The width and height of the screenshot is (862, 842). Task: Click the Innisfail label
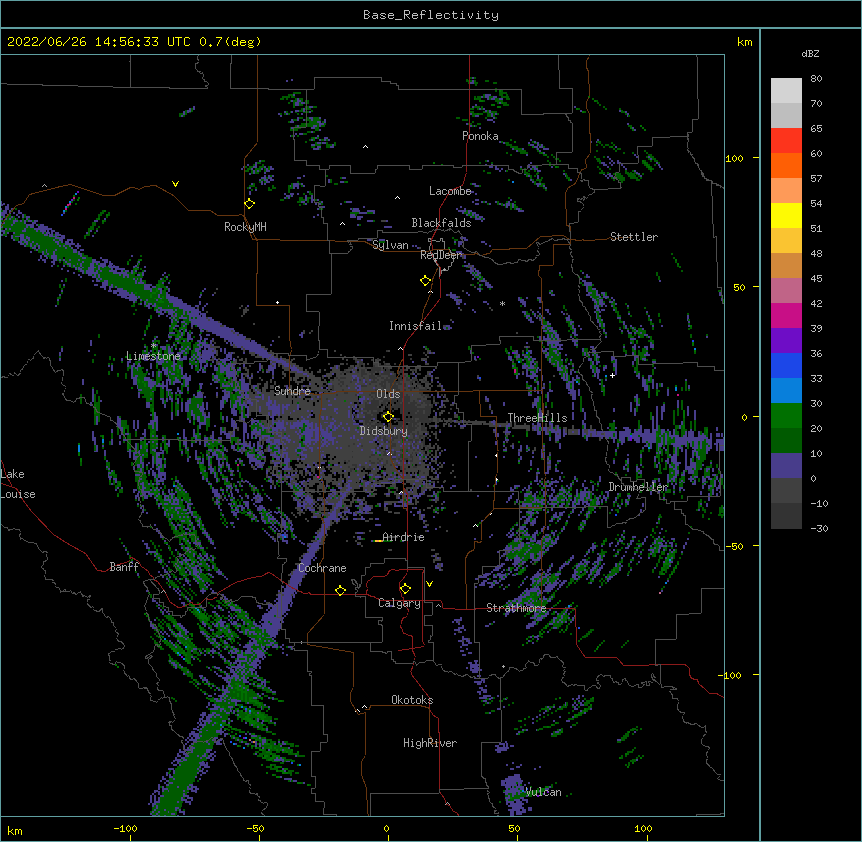pos(415,326)
